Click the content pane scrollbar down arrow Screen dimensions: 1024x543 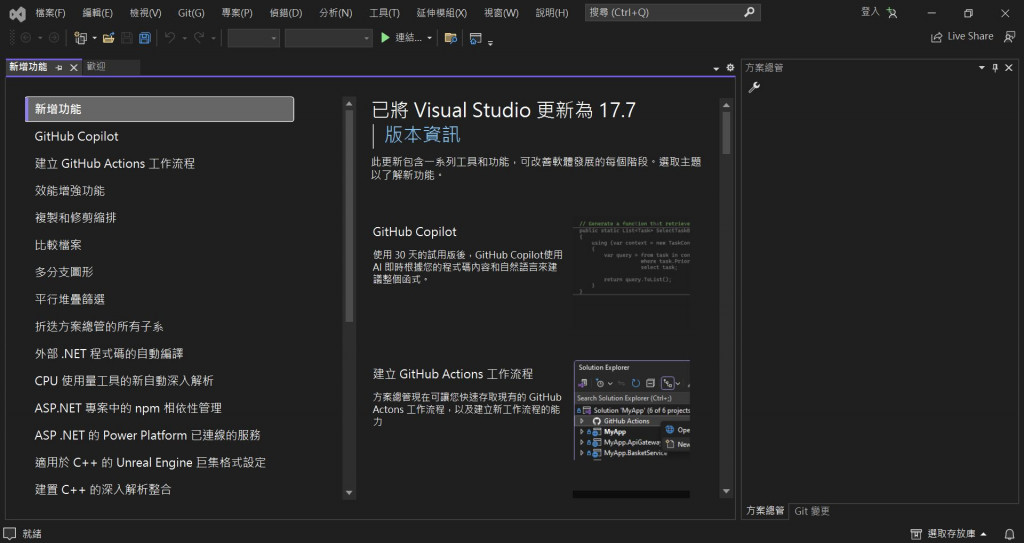pyautogui.click(x=726, y=491)
